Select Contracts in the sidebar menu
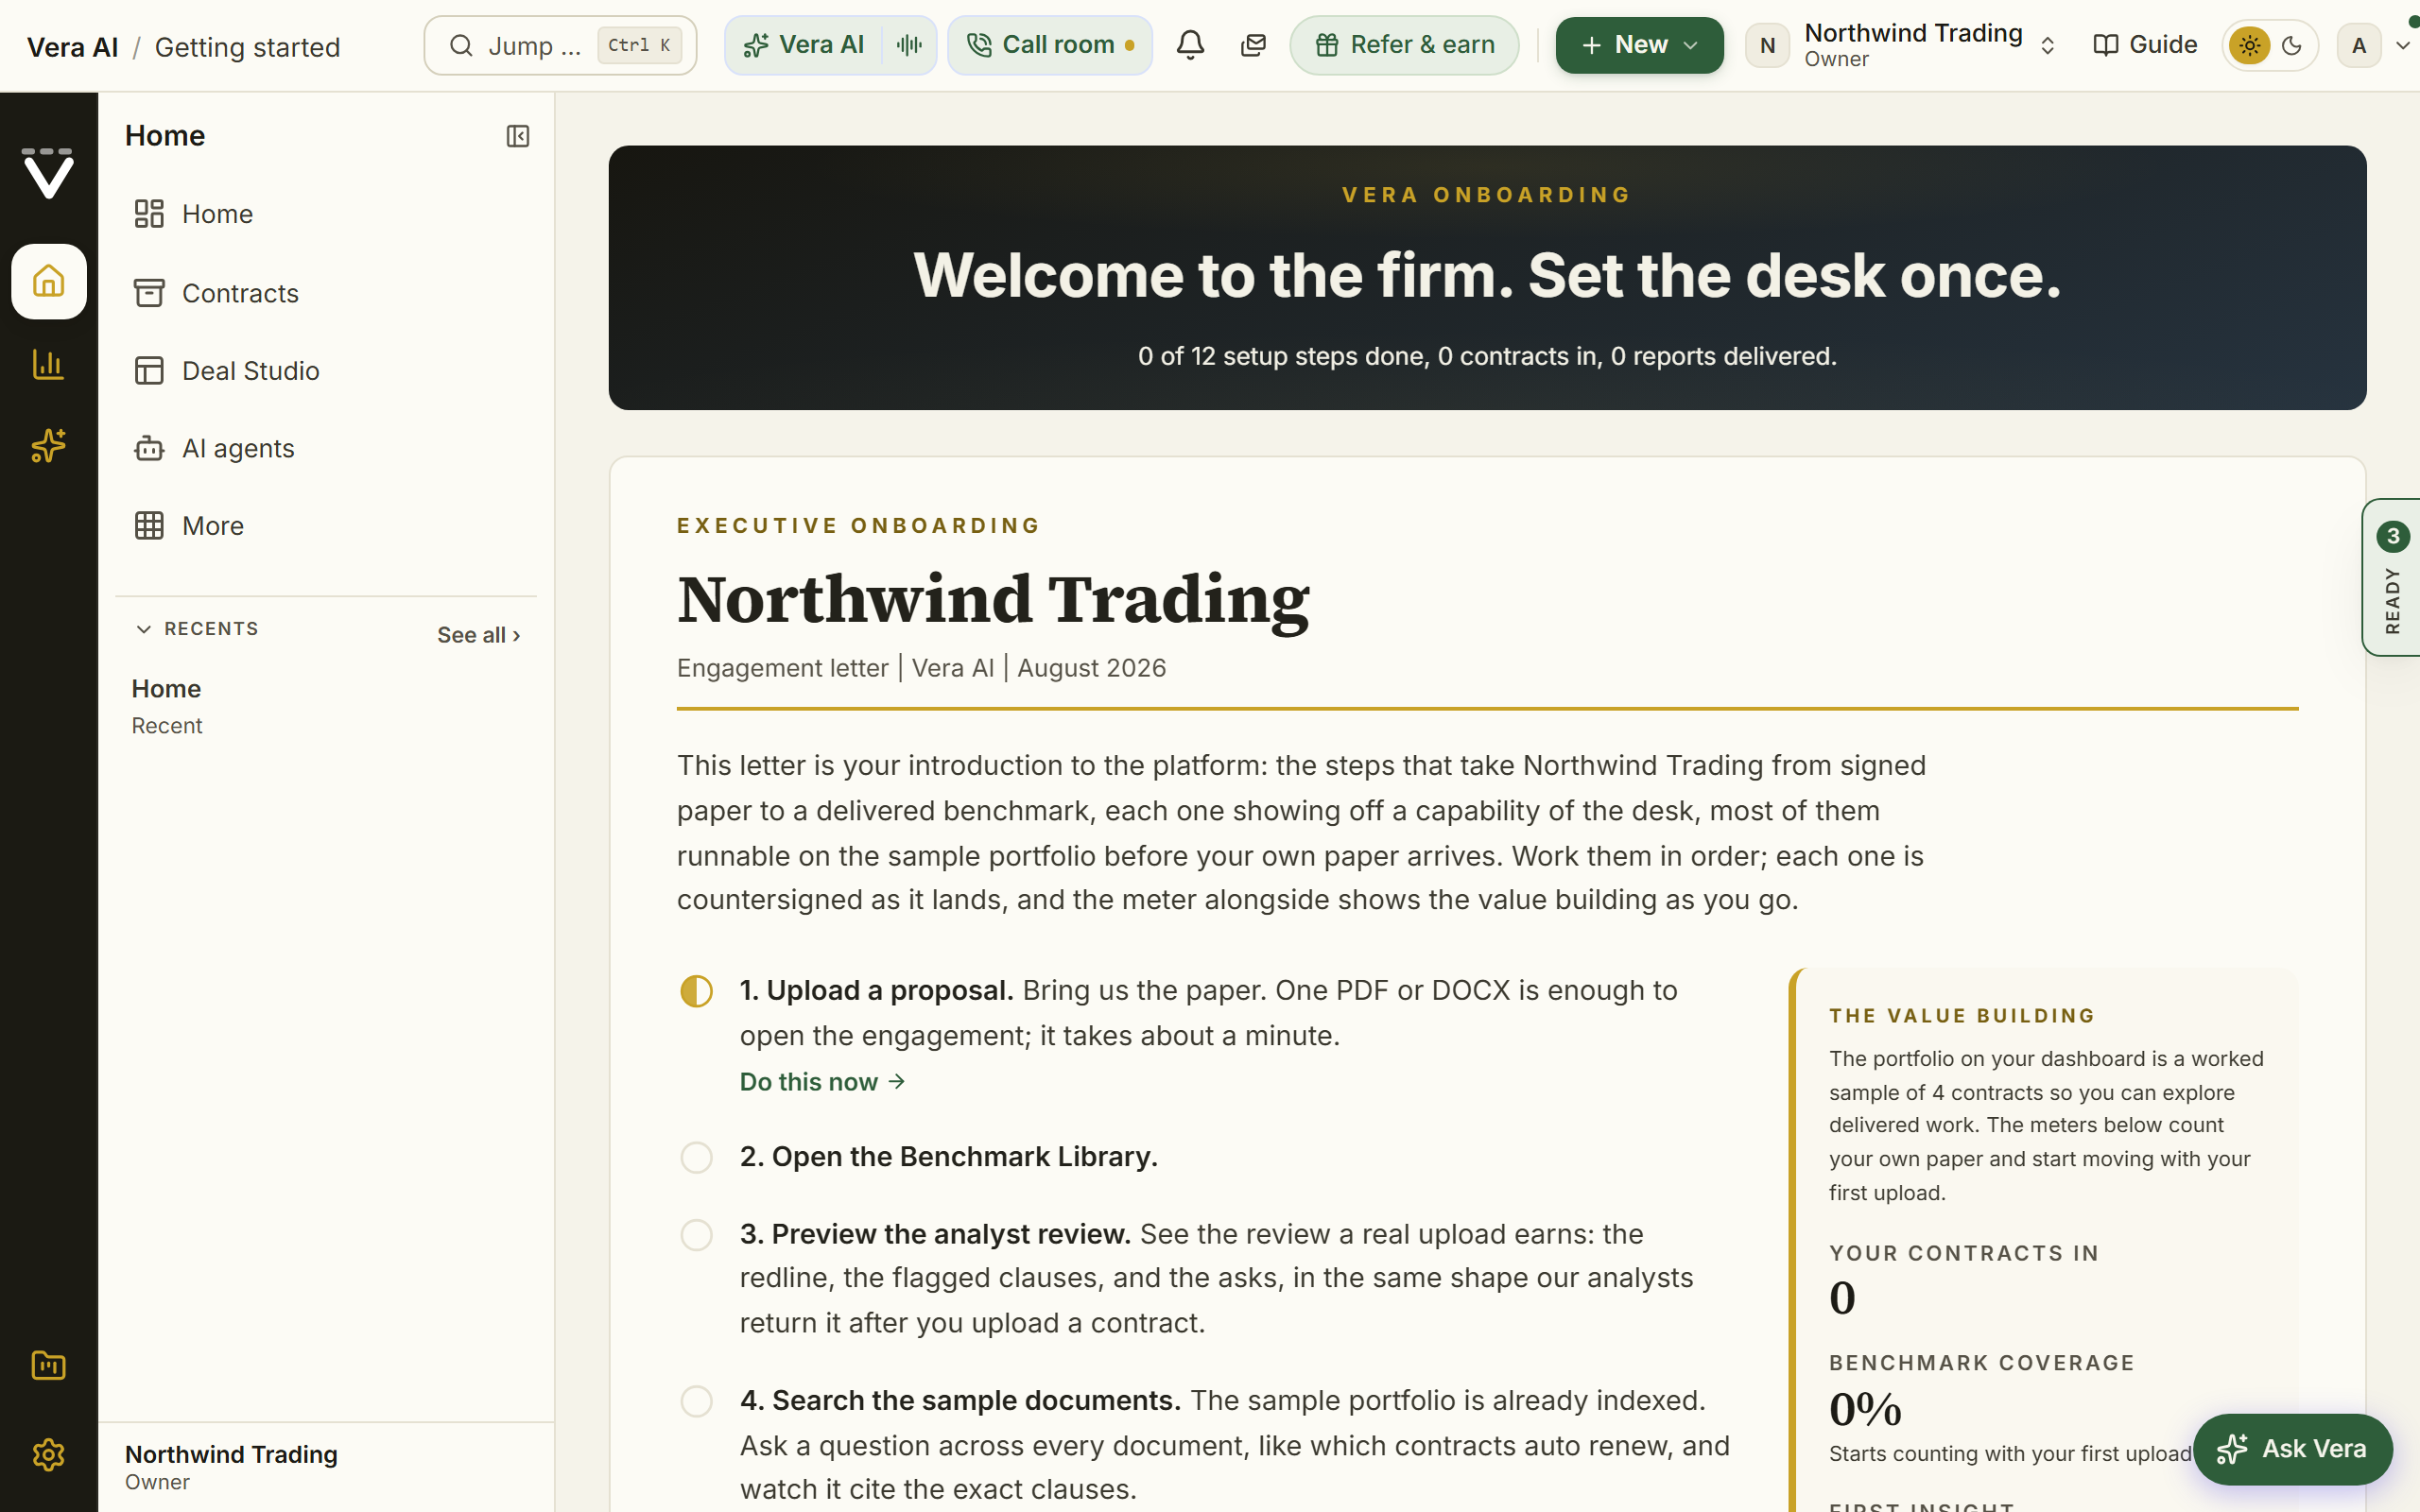This screenshot has width=2420, height=1512. [x=326, y=293]
